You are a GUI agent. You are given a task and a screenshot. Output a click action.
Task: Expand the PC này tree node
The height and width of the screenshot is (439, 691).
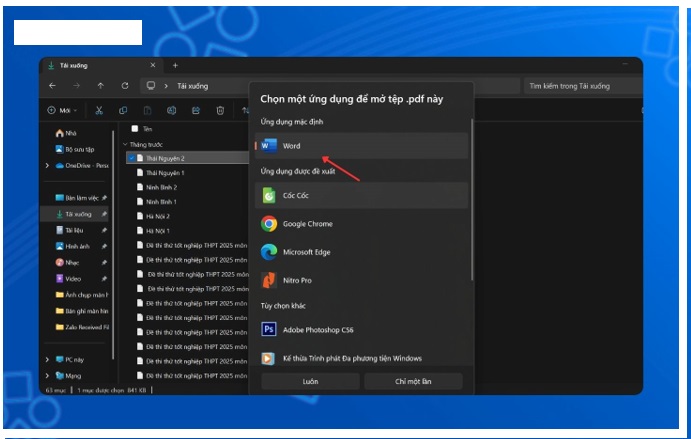point(47,359)
